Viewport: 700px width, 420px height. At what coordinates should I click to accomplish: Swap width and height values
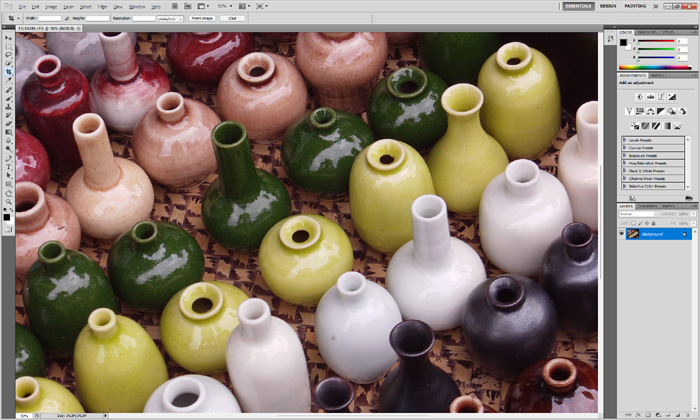(x=67, y=18)
